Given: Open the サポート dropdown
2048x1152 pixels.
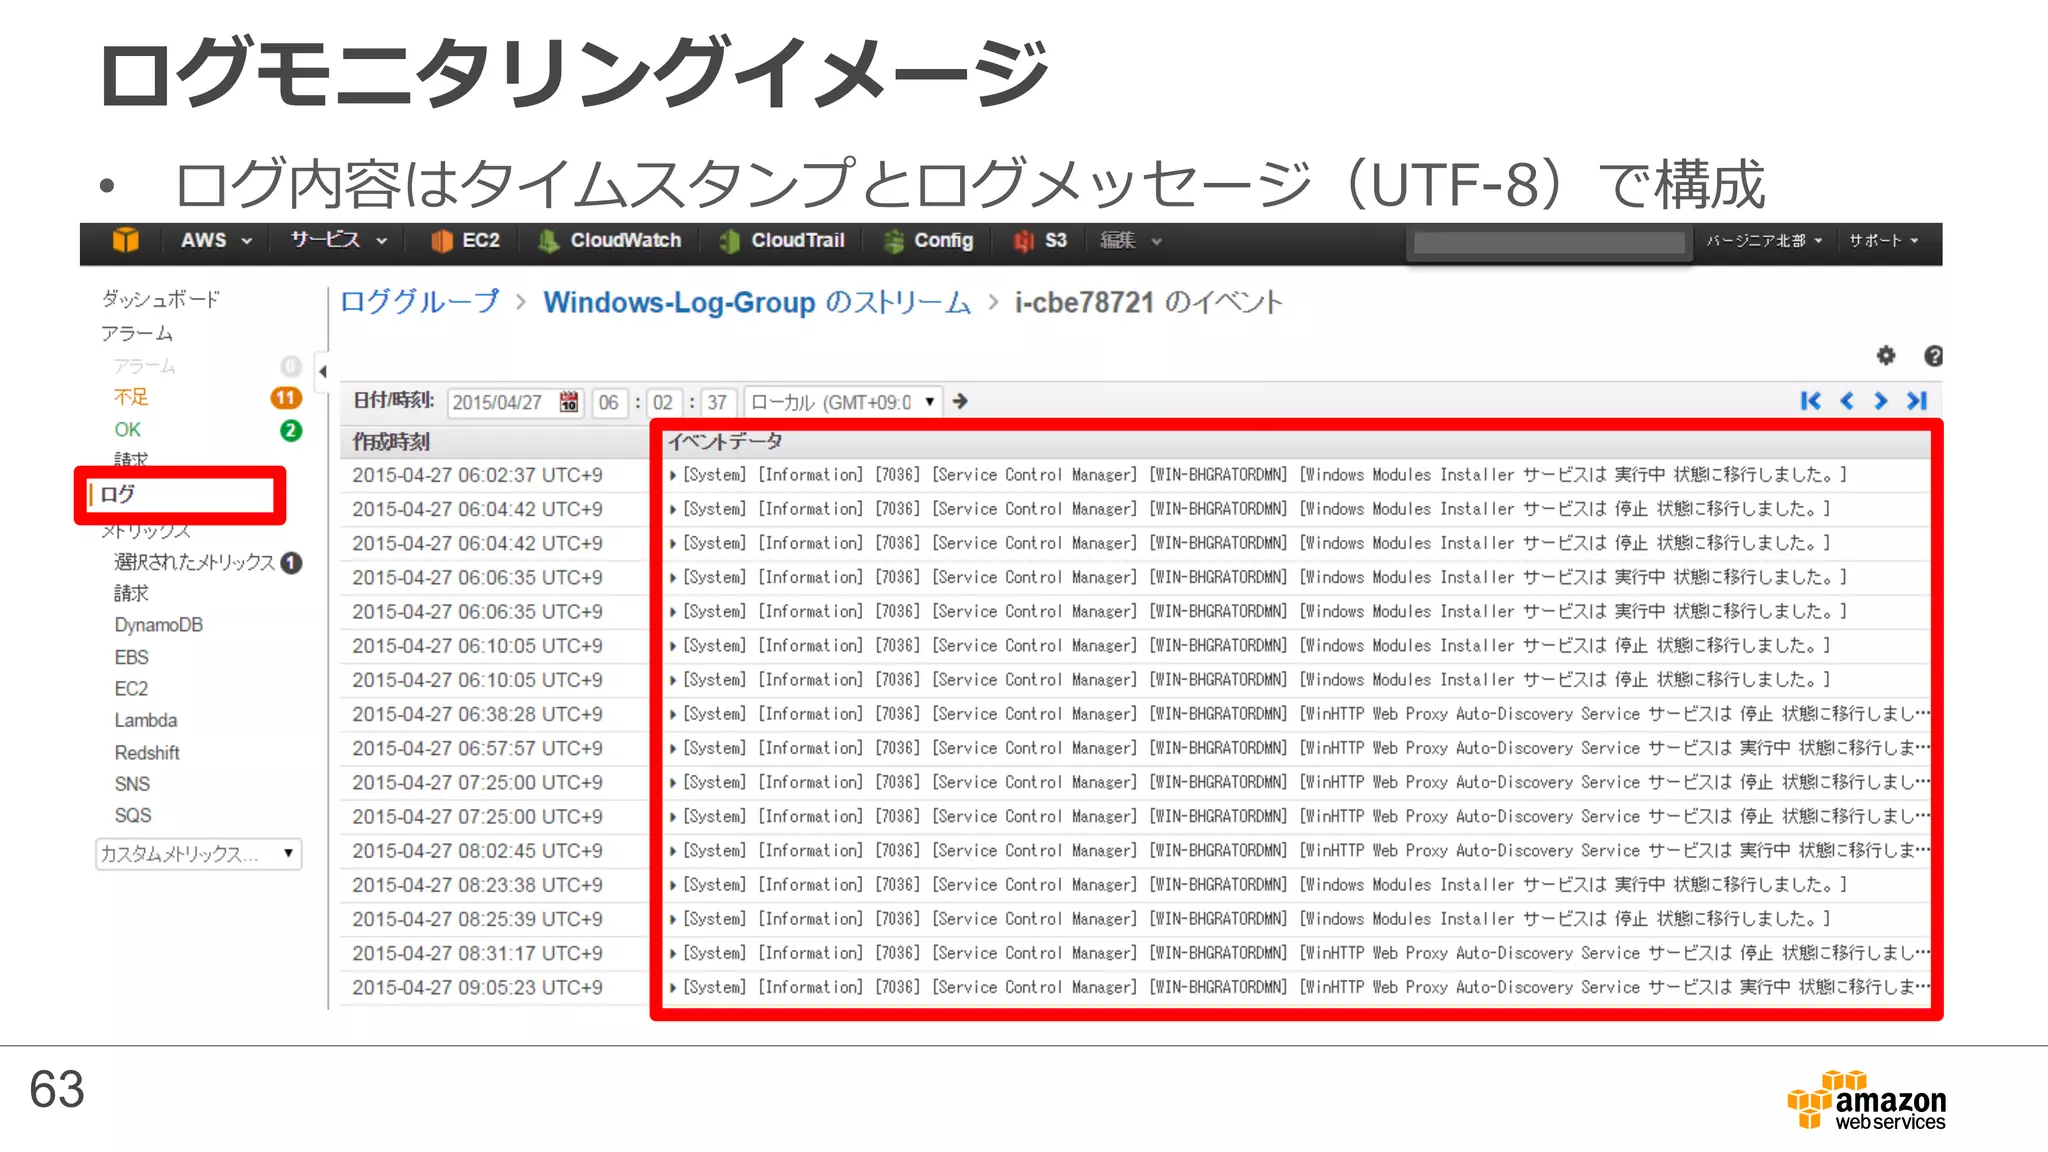Looking at the screenshot, I should (x=1883, y=241).
